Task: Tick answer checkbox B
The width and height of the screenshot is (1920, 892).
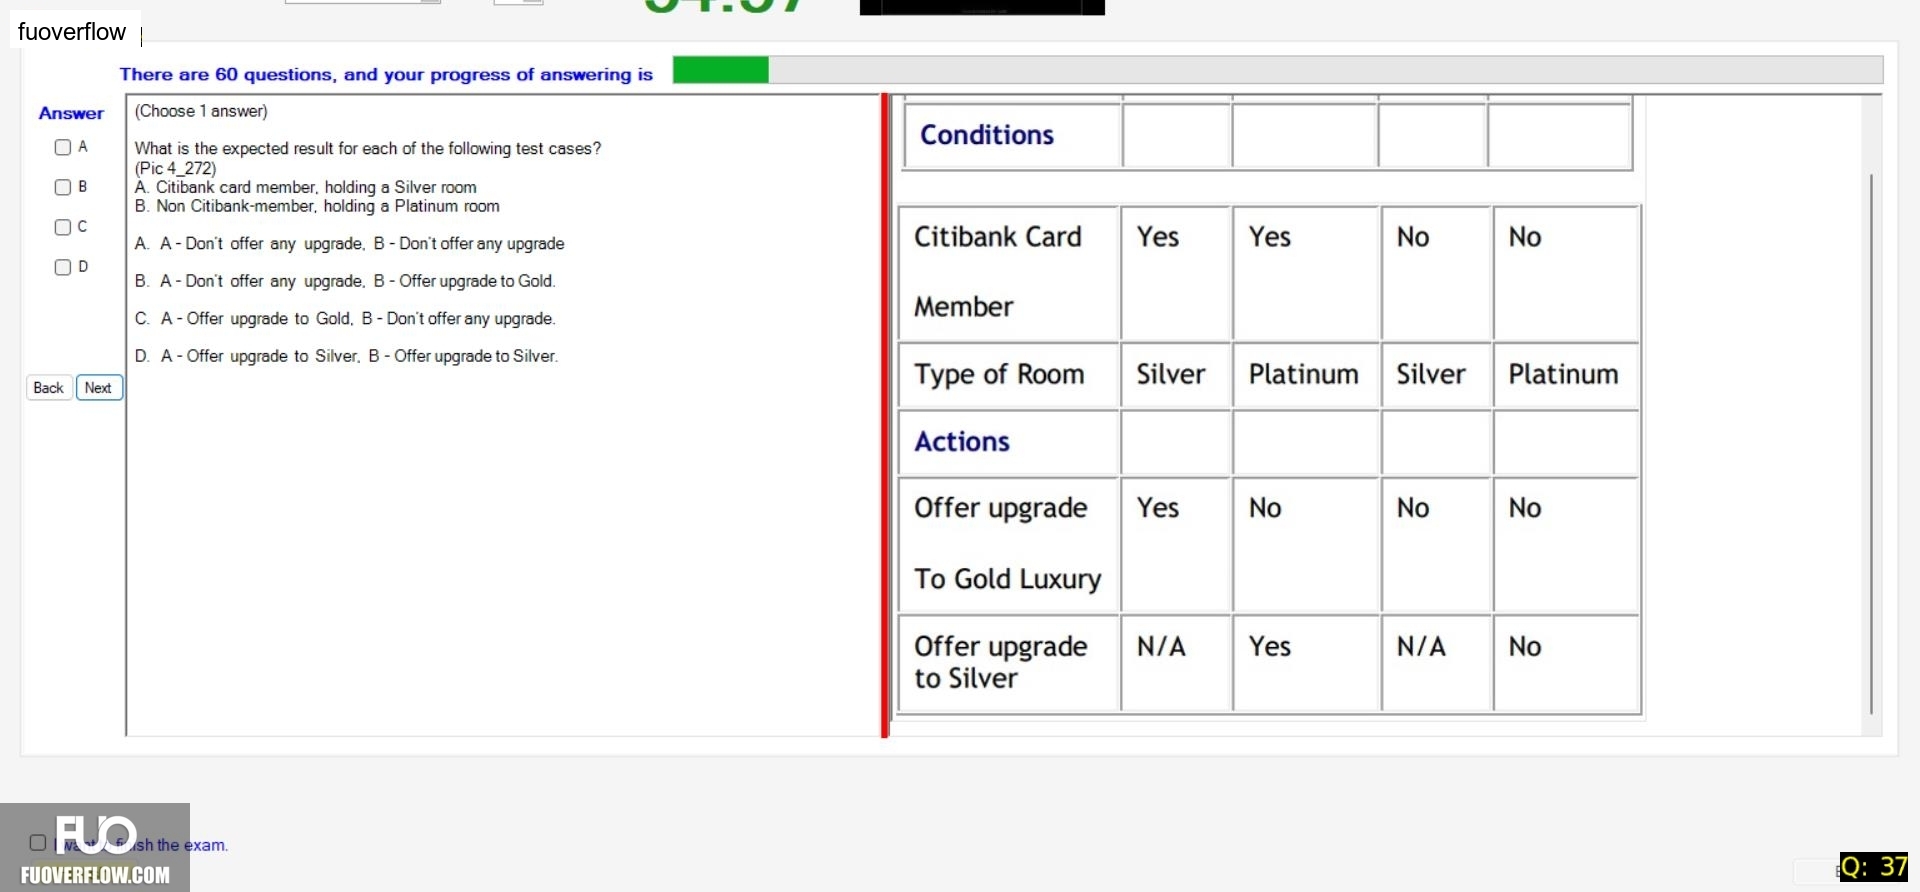Action: point(63,188)
